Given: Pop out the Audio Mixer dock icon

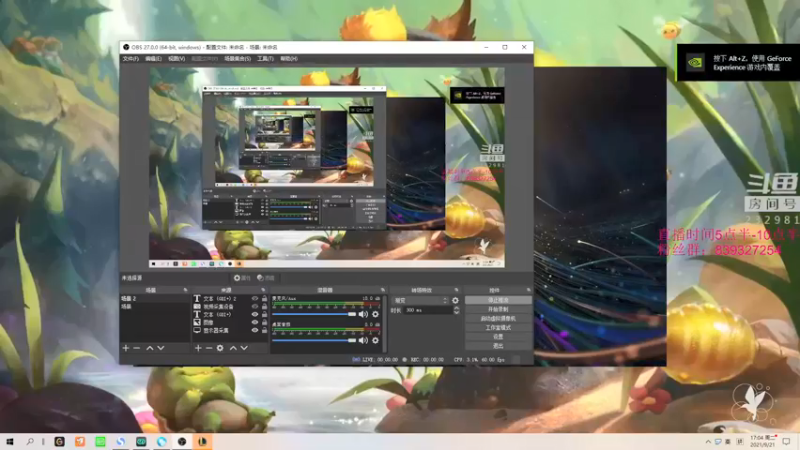Looking at the screenshot, I should point(383,290).
